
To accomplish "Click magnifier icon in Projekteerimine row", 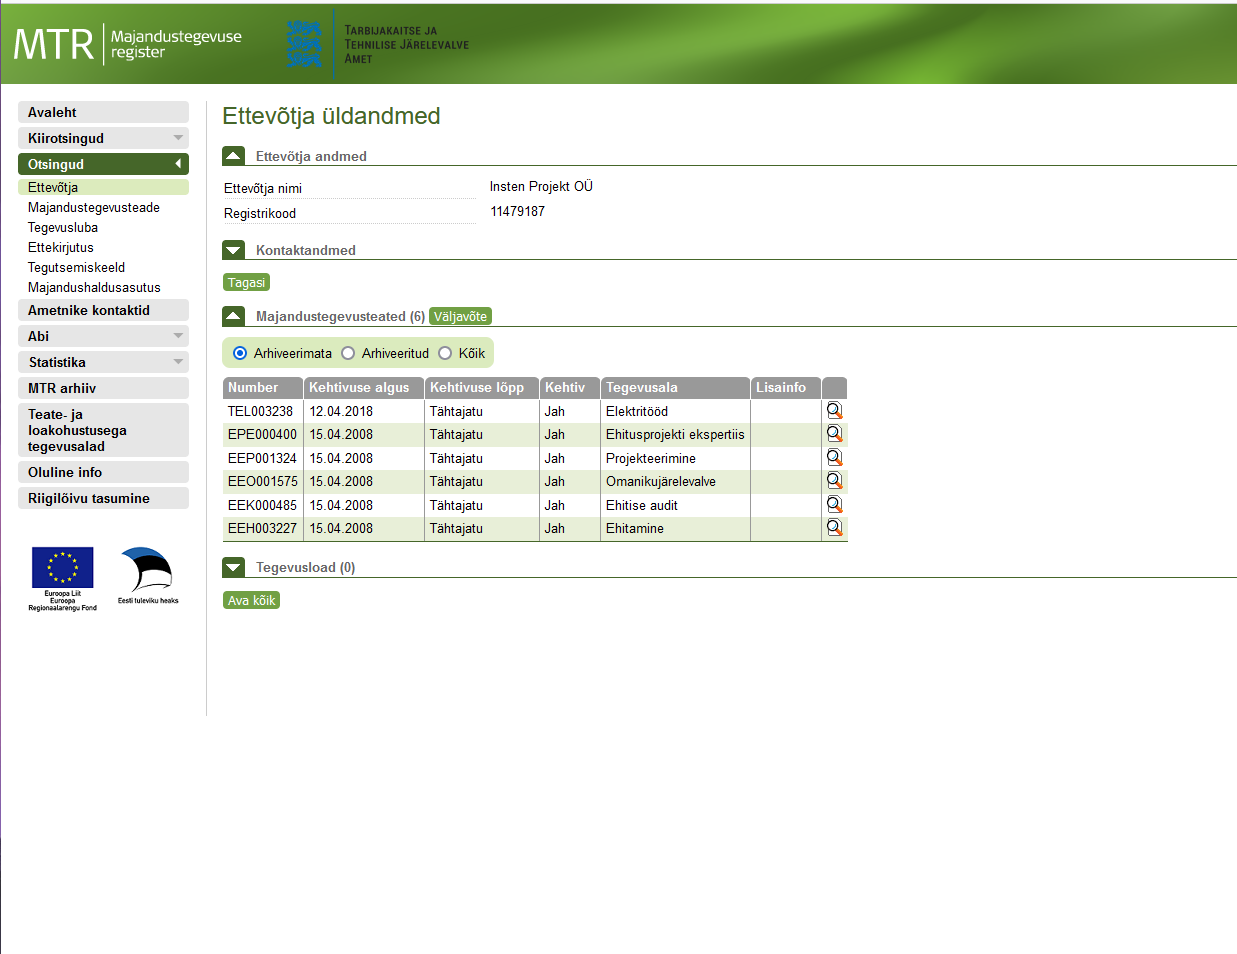I will 834,458.
